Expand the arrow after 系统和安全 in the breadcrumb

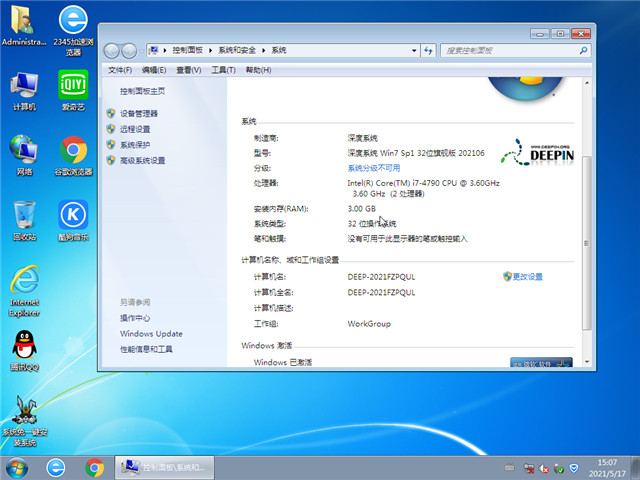[264, 50]
